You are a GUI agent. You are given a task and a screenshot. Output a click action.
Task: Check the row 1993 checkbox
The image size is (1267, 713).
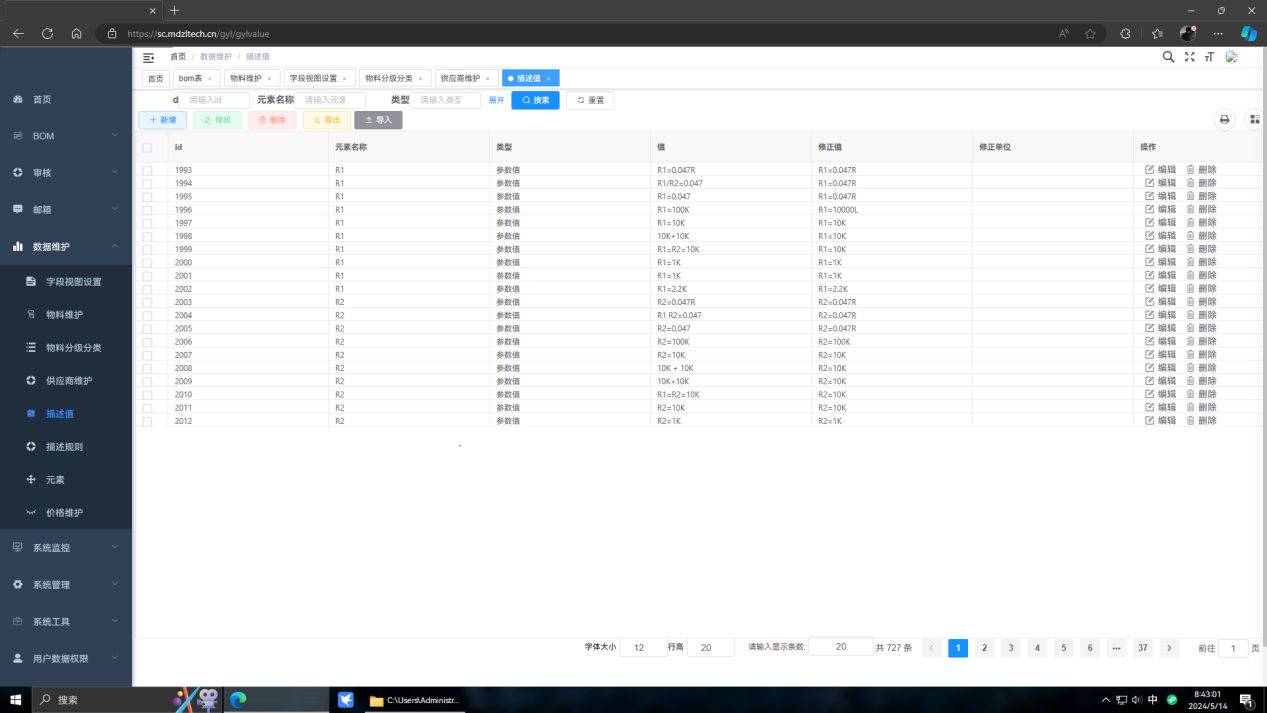tap(147, 171)
